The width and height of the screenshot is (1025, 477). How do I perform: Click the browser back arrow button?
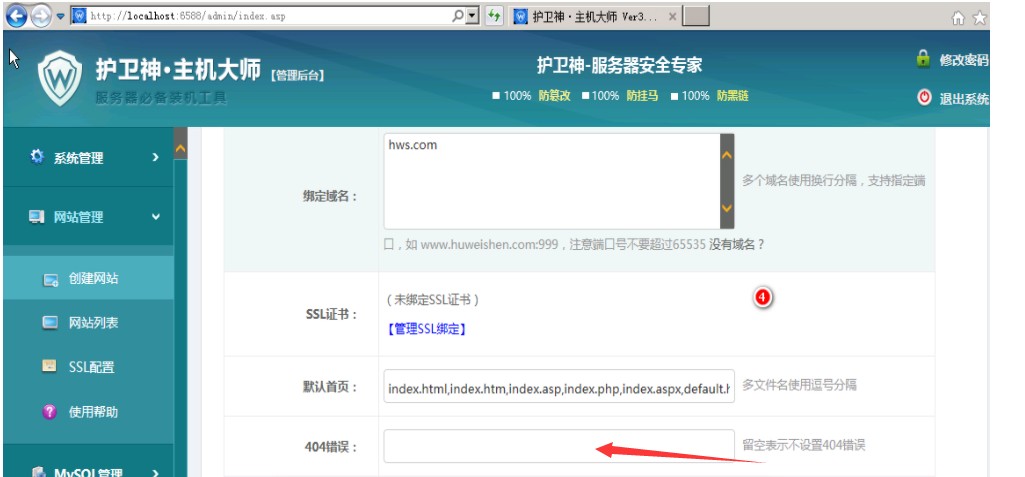17,16
